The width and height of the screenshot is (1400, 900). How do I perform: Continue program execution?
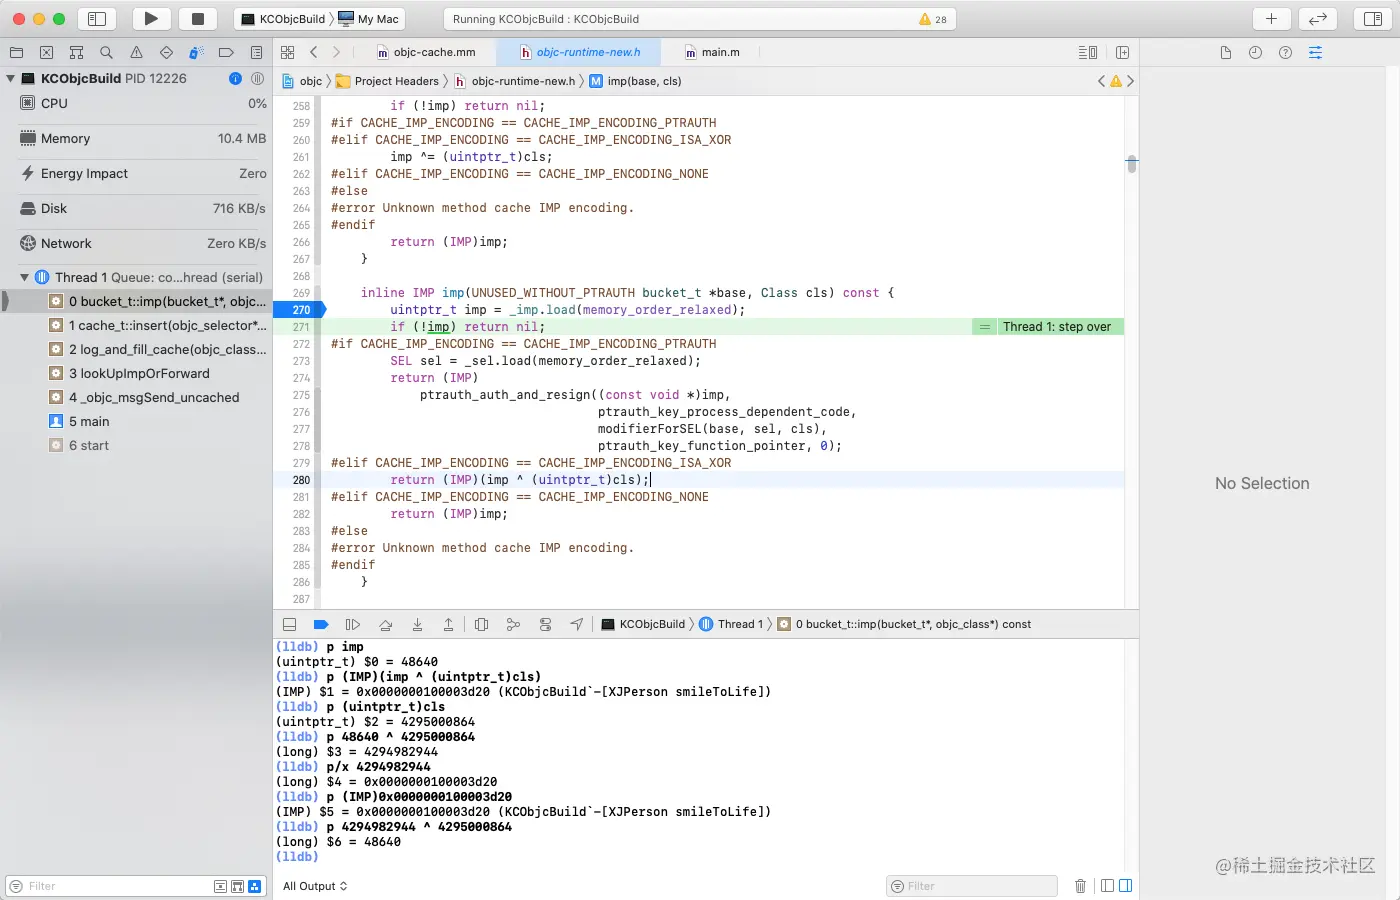[353, 624]
